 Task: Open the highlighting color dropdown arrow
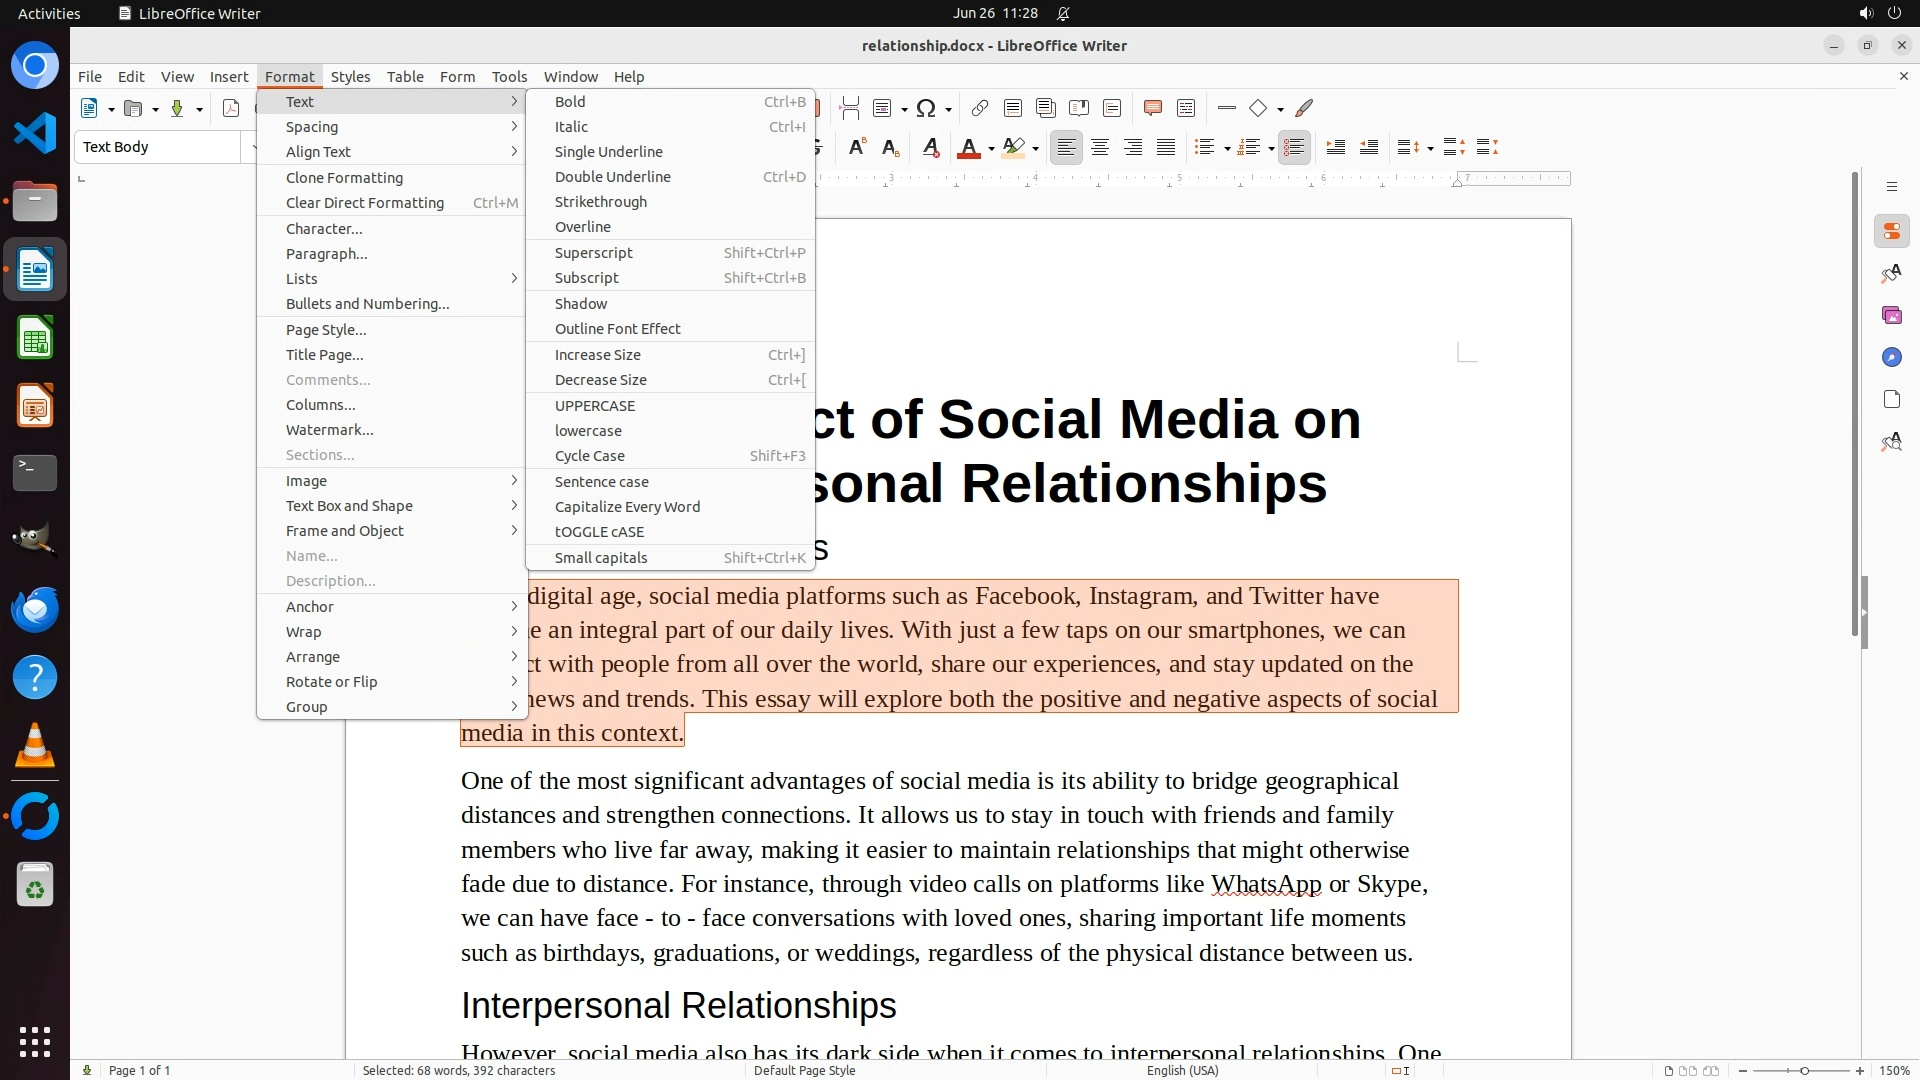click(x=1036, y=149)
